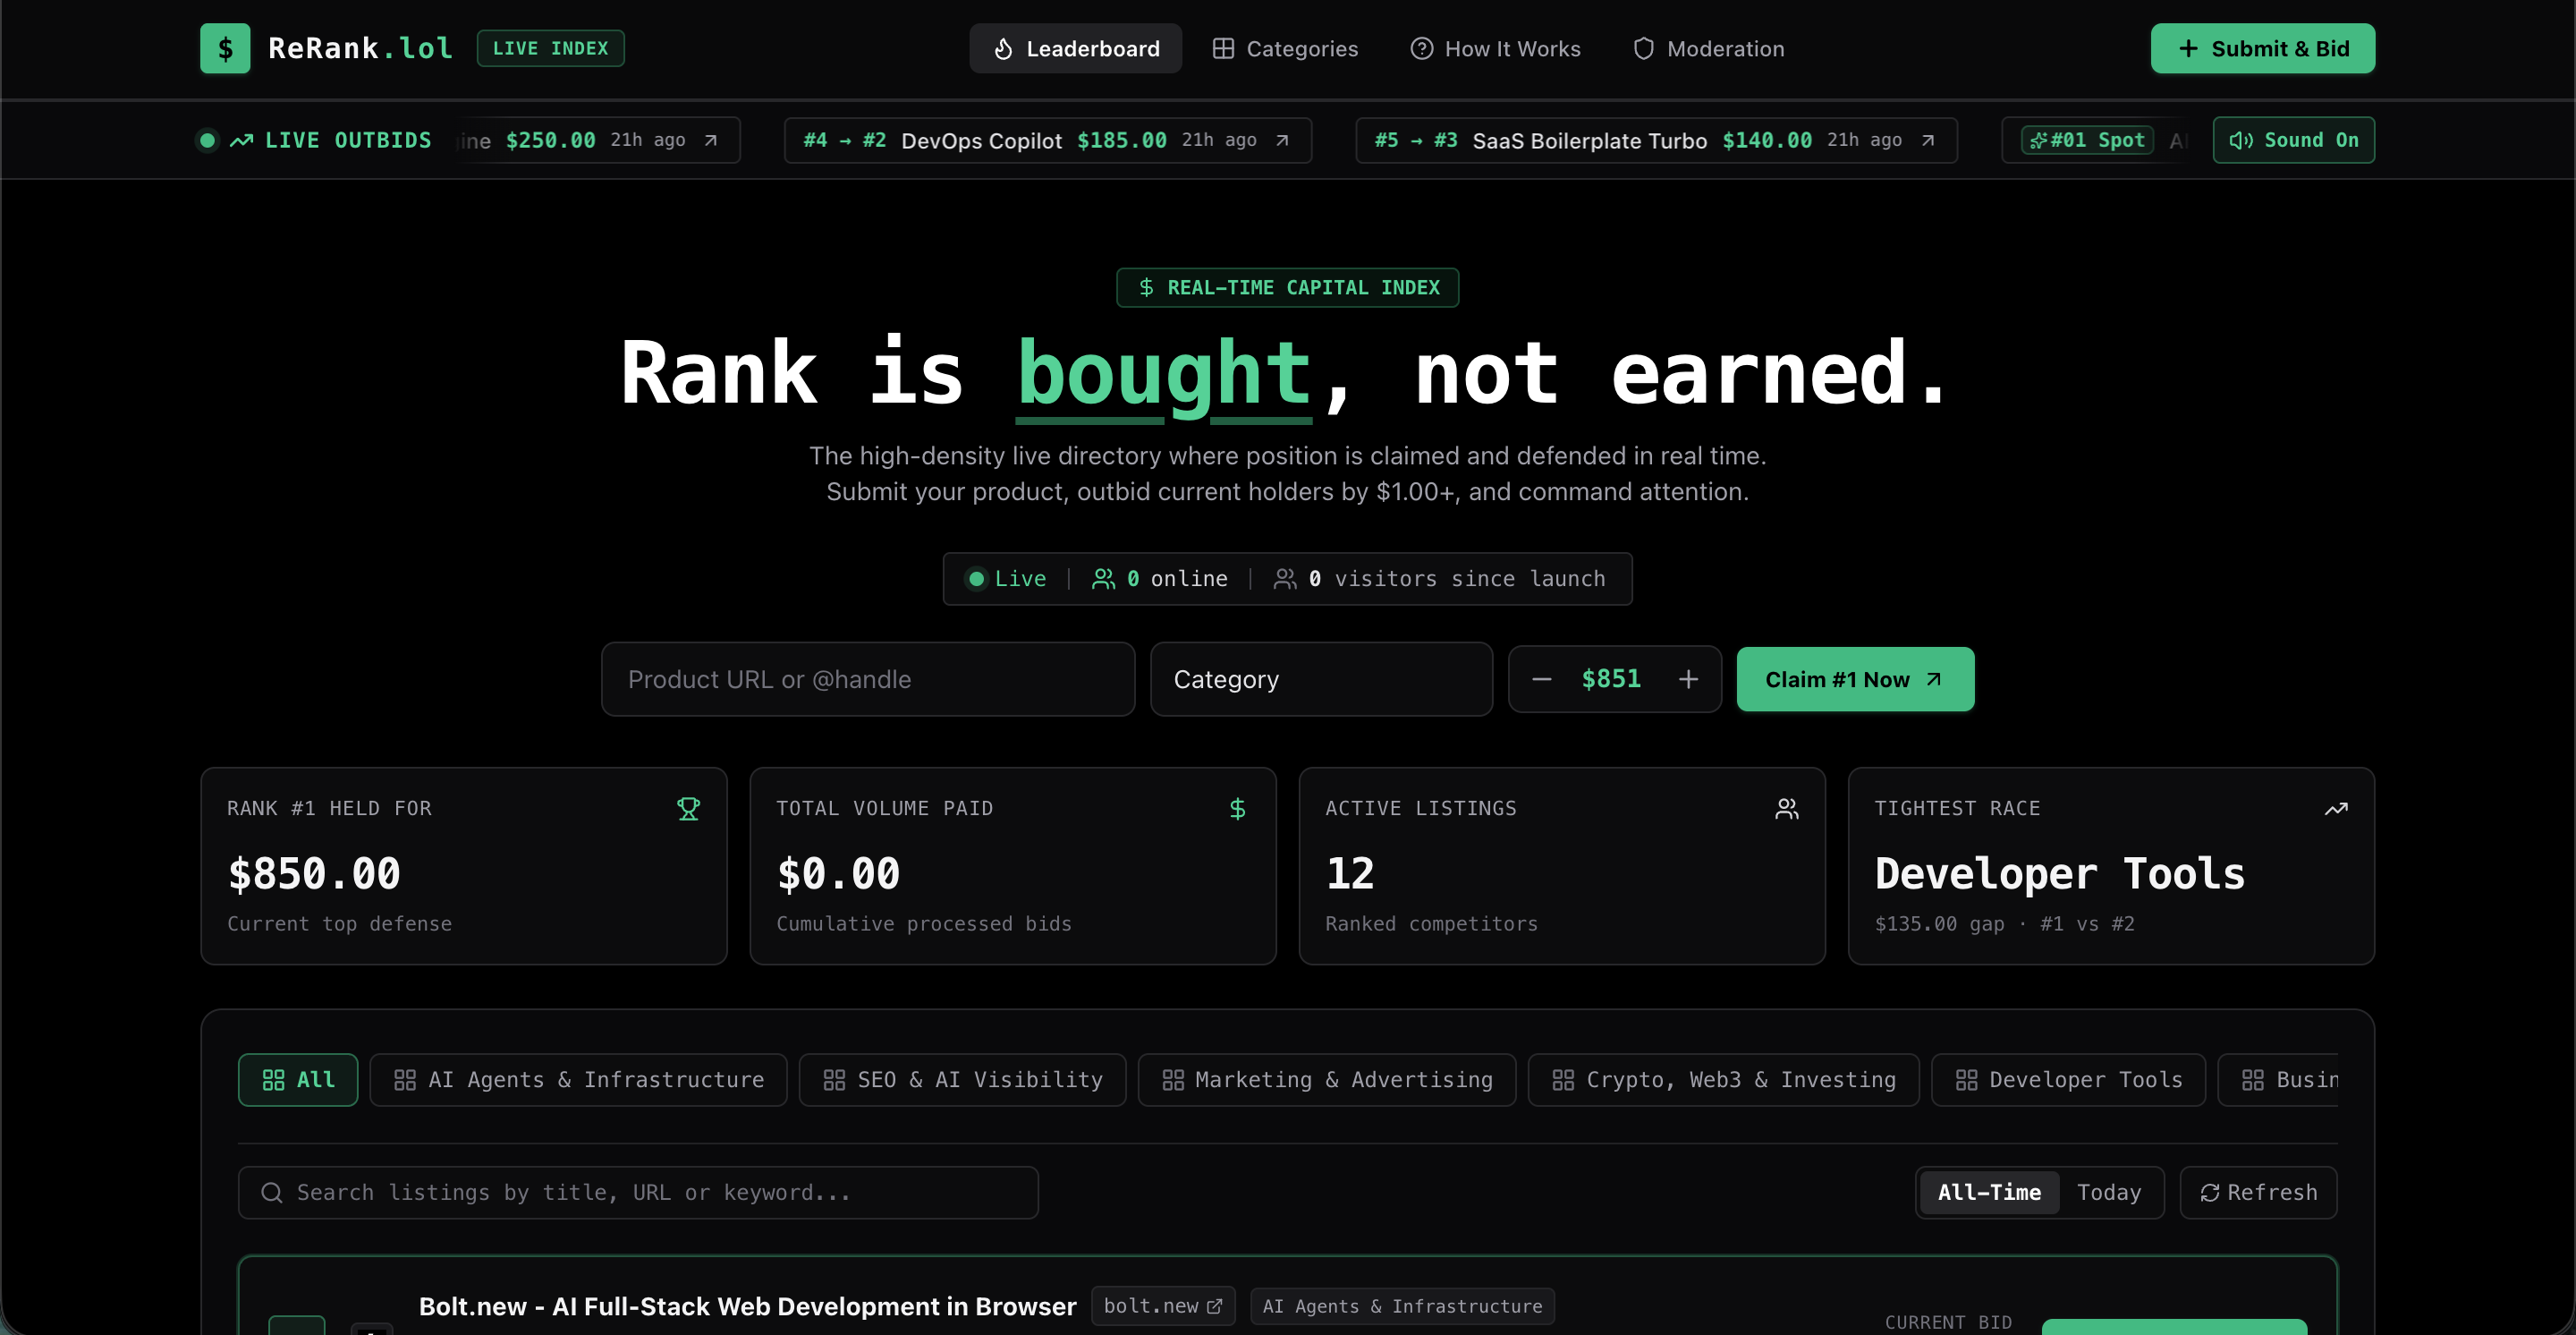Click the LIVE INDEX badge
2576x1335 pixels.
click(550, 48)
